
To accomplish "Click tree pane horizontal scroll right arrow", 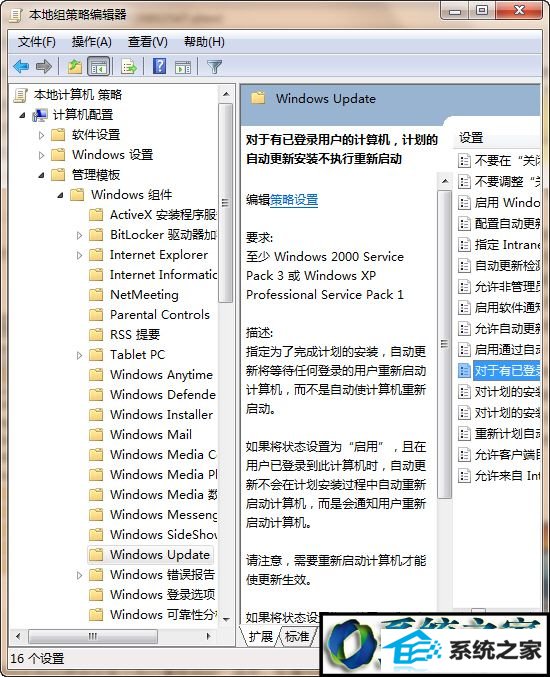I will pos(209,636).
